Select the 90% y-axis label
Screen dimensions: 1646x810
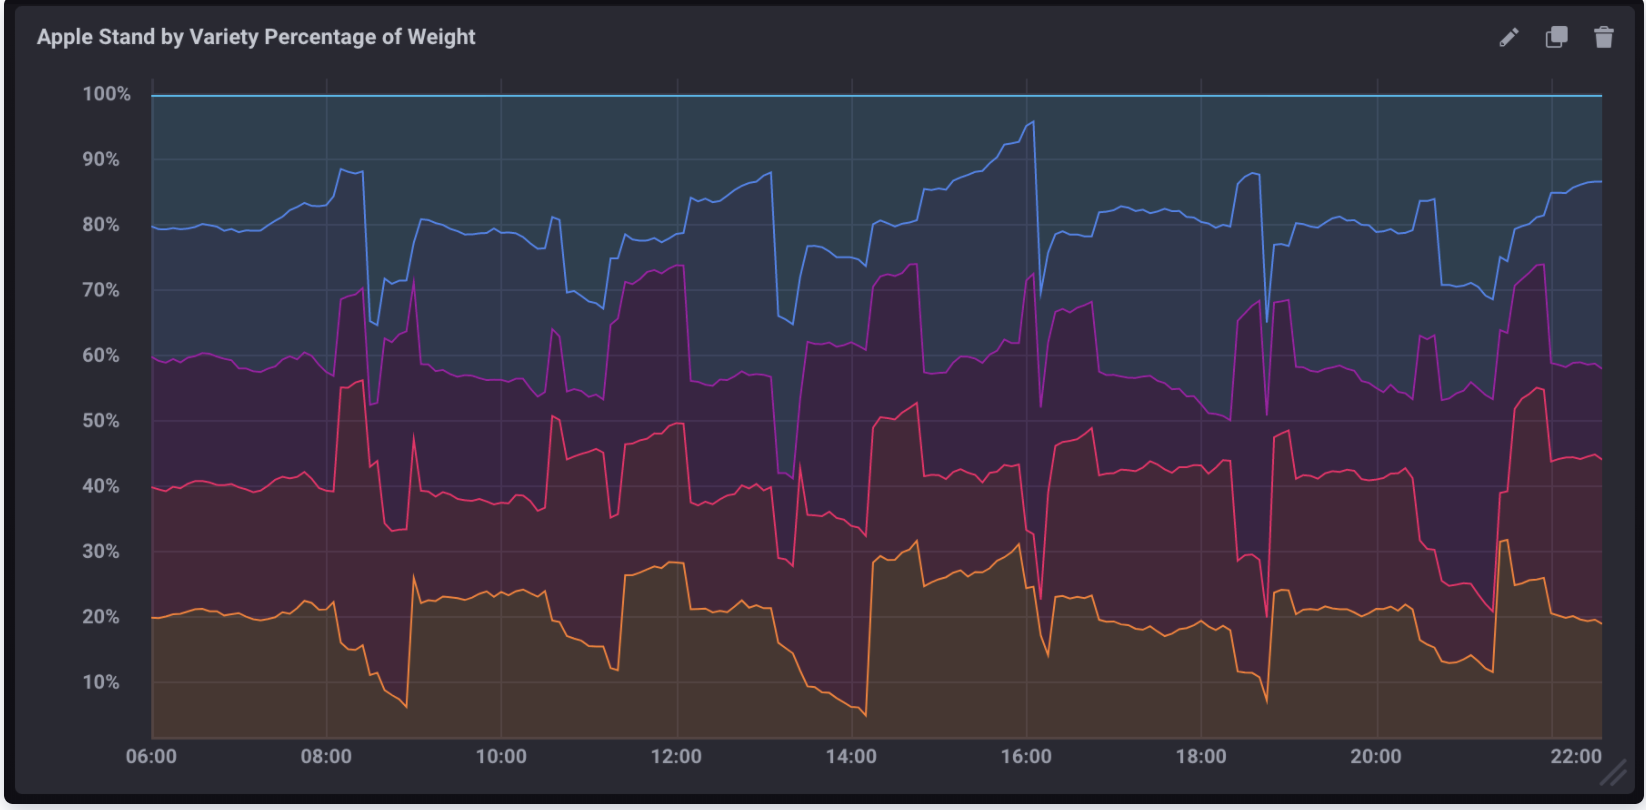point(101,160)
